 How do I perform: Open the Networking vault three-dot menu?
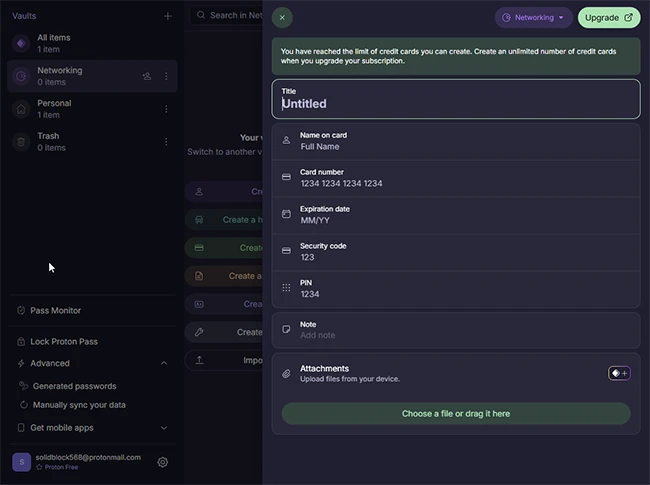point(166,76)
